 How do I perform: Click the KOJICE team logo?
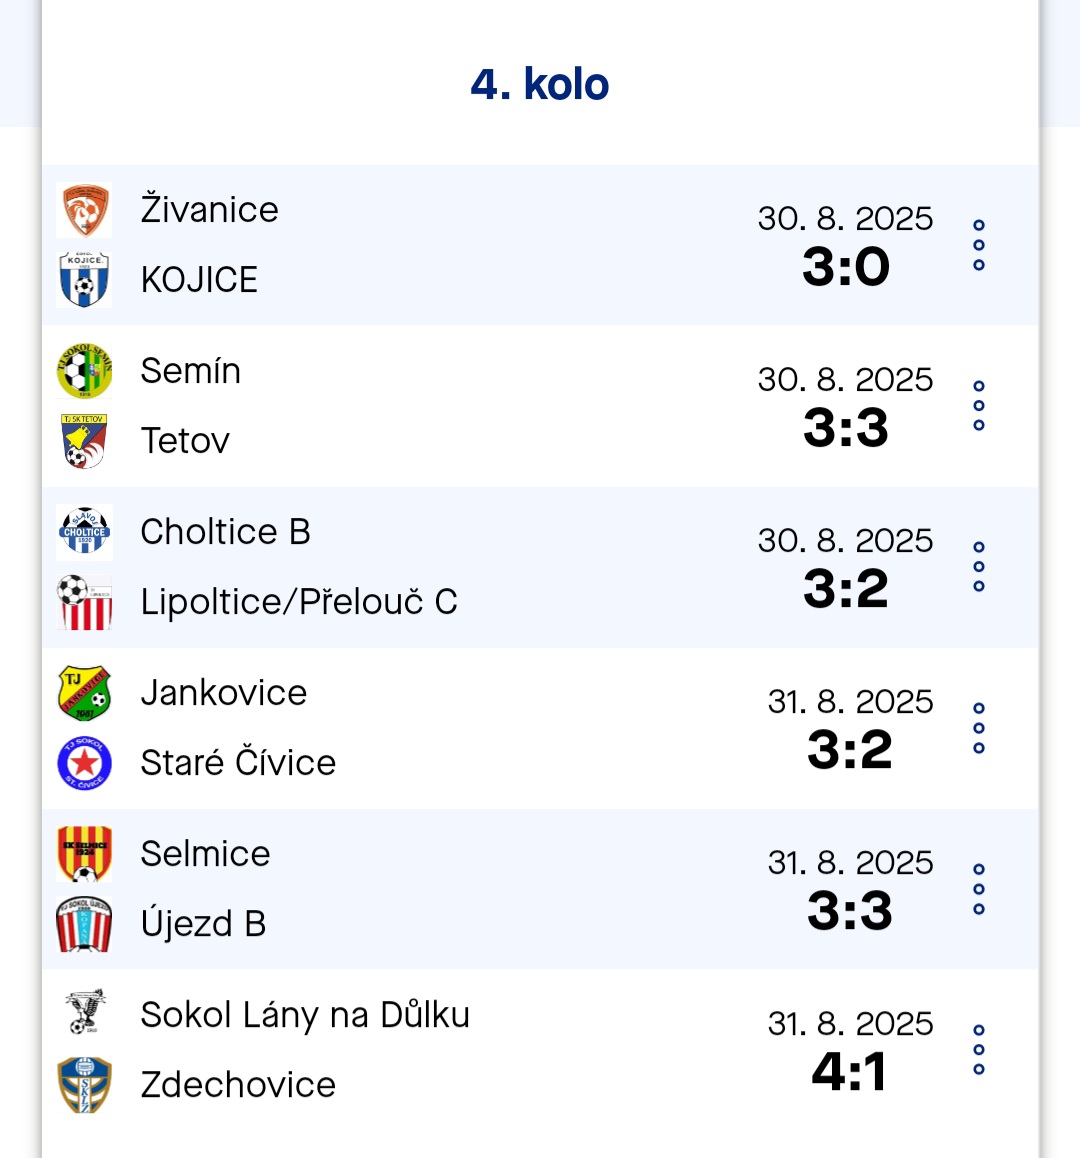click(84, 280)
